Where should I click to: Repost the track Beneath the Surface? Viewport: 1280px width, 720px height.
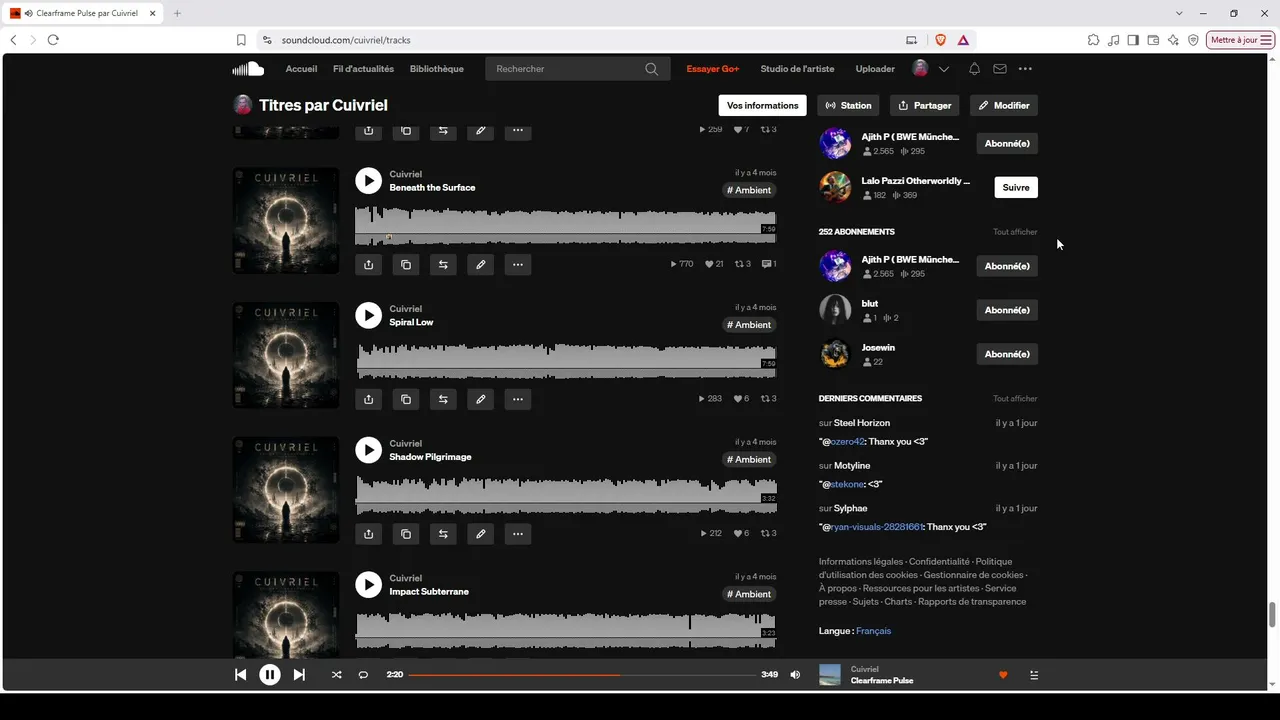pyautogui.click(x=443, y=265)
